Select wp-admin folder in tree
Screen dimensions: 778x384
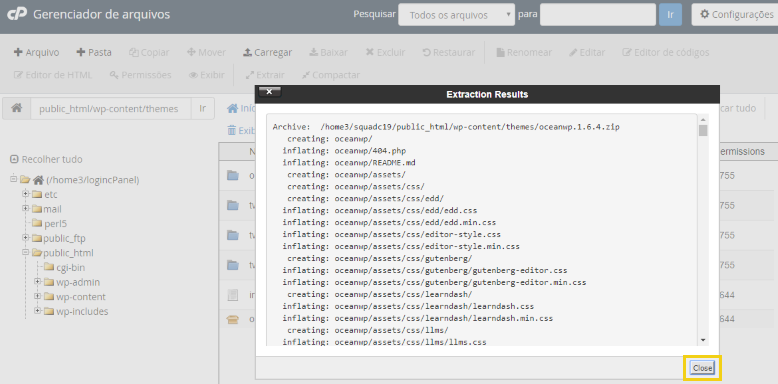(x=78, y=282)
